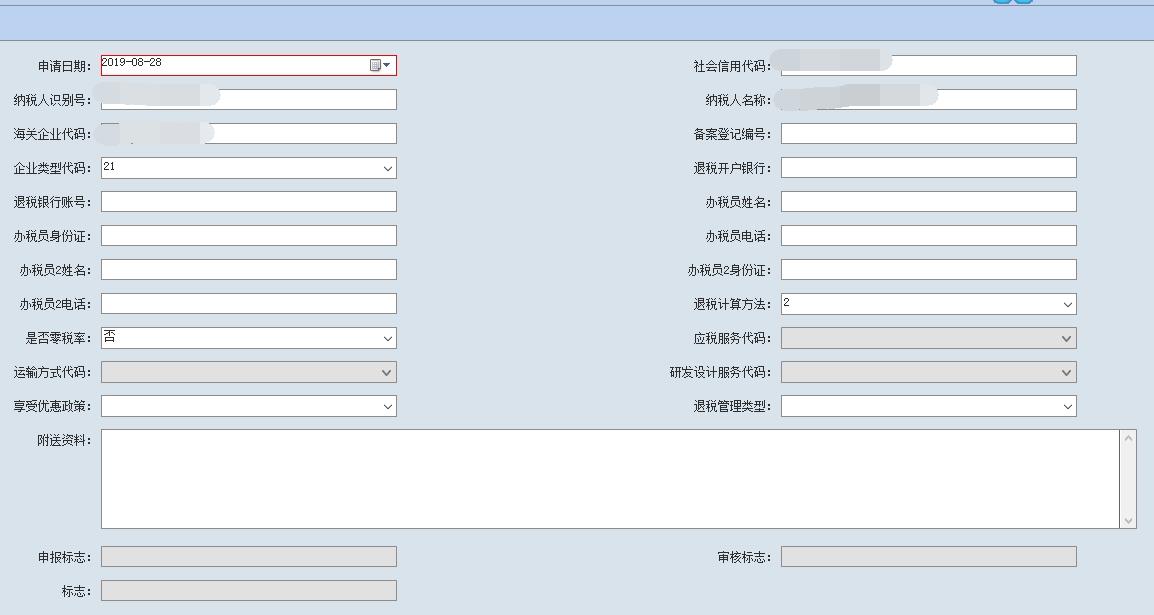Open the 研发设计服务代码 dropdown
The width and height of the screenshot is (1154, 615).
tap(1066, 372)
